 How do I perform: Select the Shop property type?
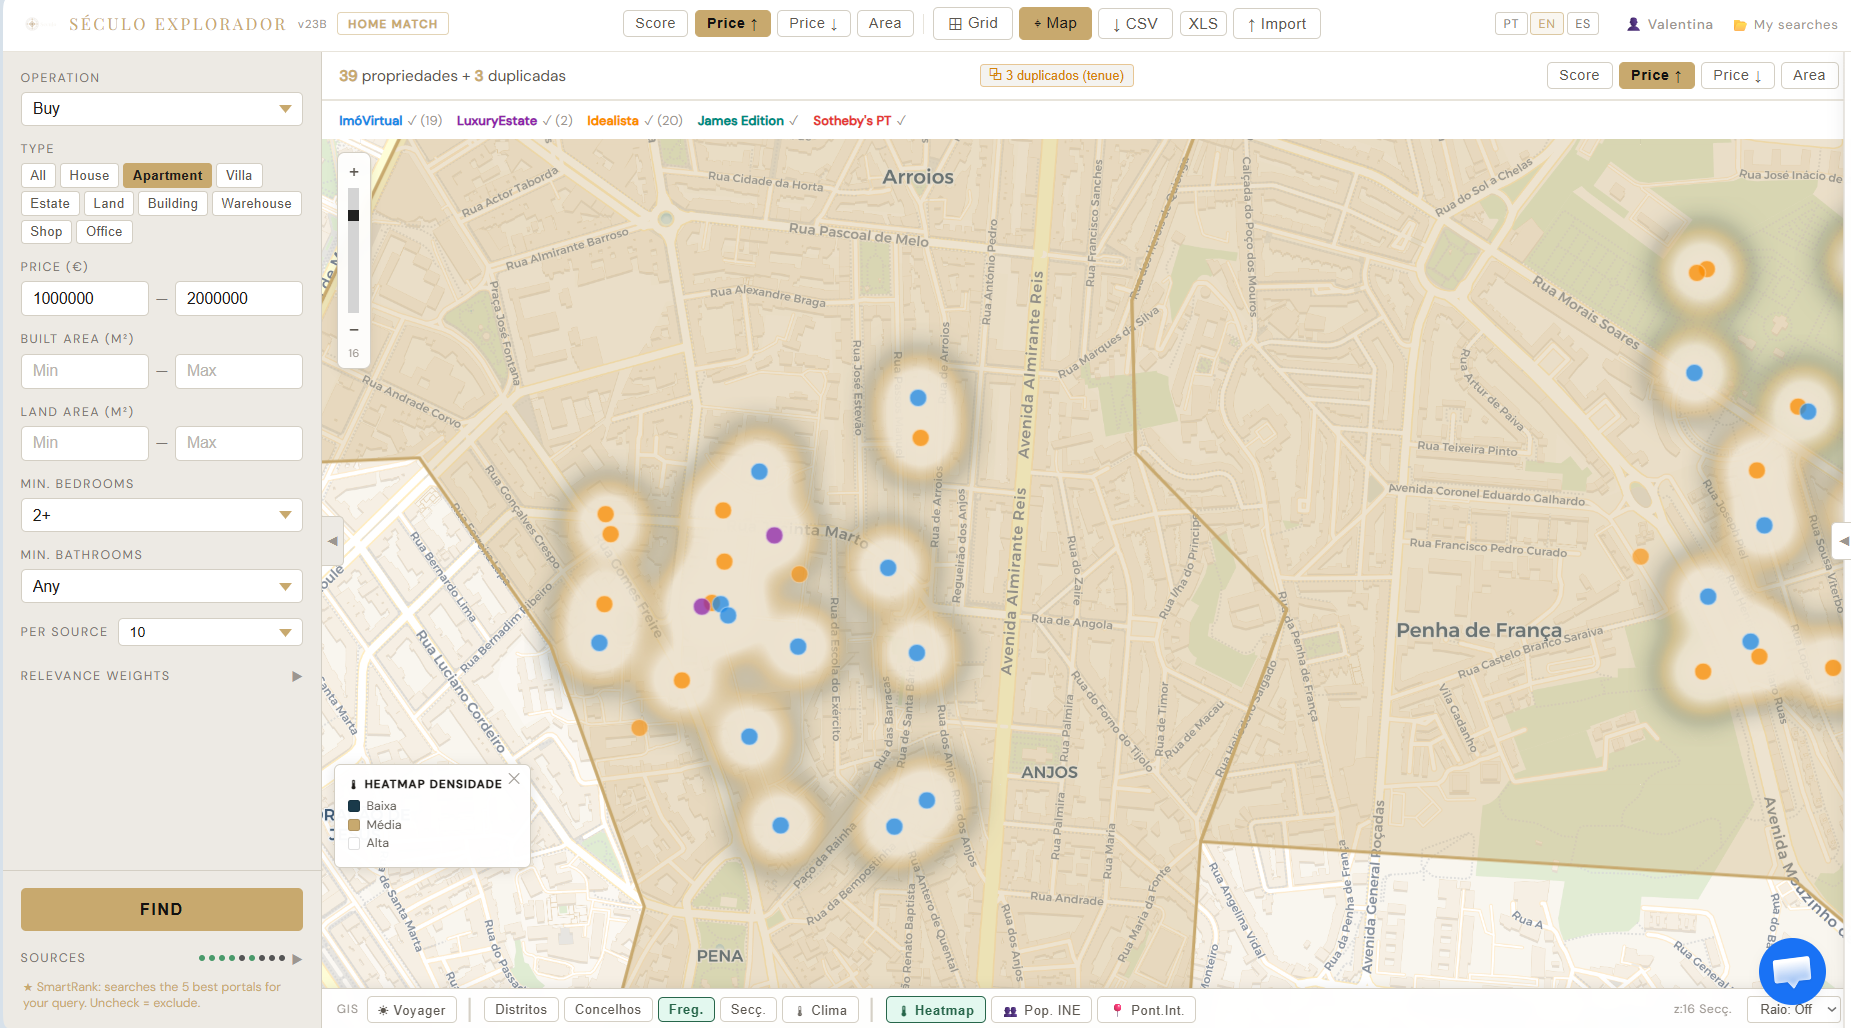[46, 231]
